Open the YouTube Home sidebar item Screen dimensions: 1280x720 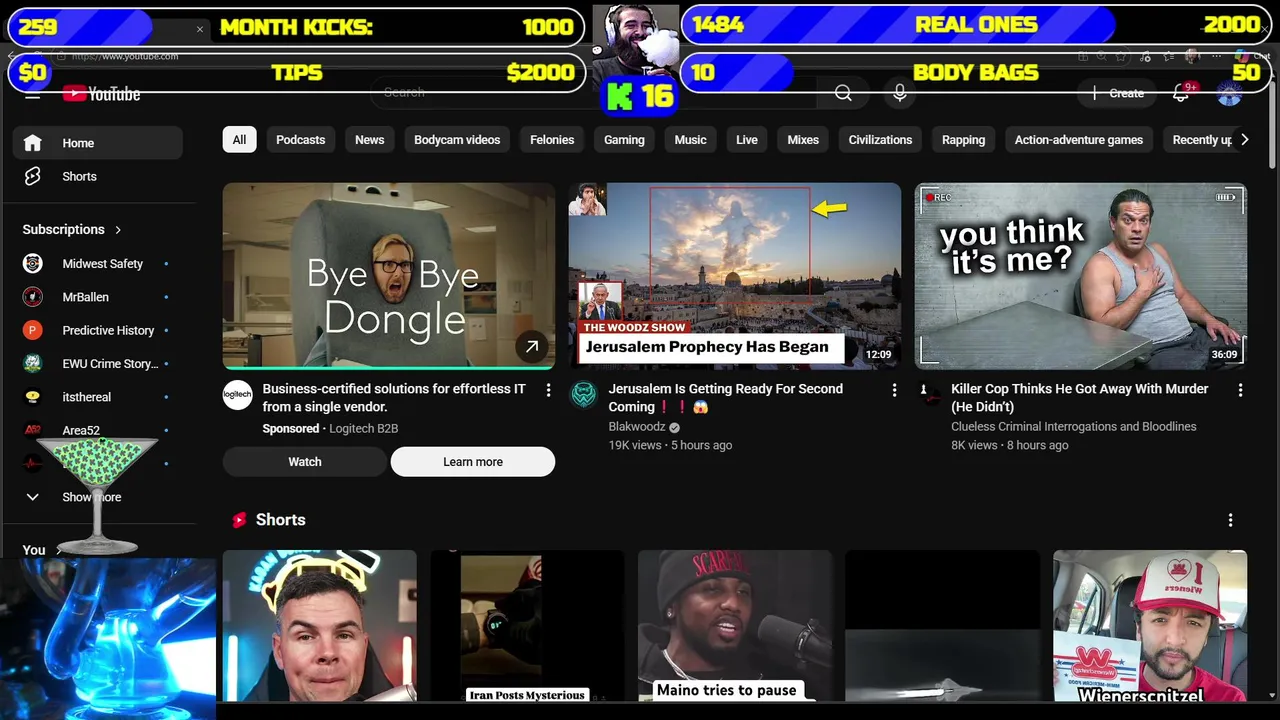(97, 143)
